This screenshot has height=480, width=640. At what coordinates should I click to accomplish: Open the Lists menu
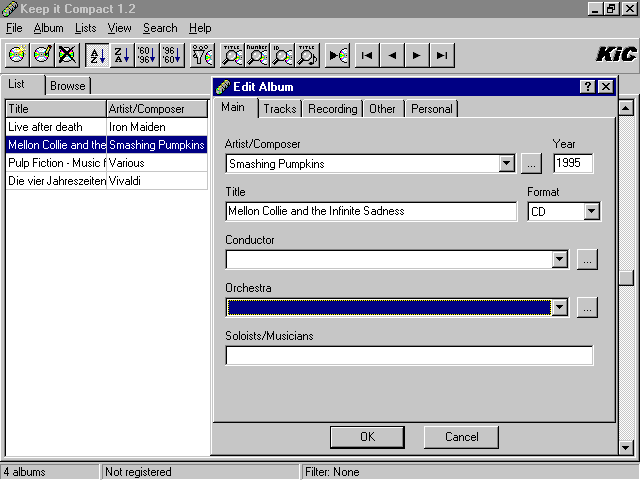[86, 28]
